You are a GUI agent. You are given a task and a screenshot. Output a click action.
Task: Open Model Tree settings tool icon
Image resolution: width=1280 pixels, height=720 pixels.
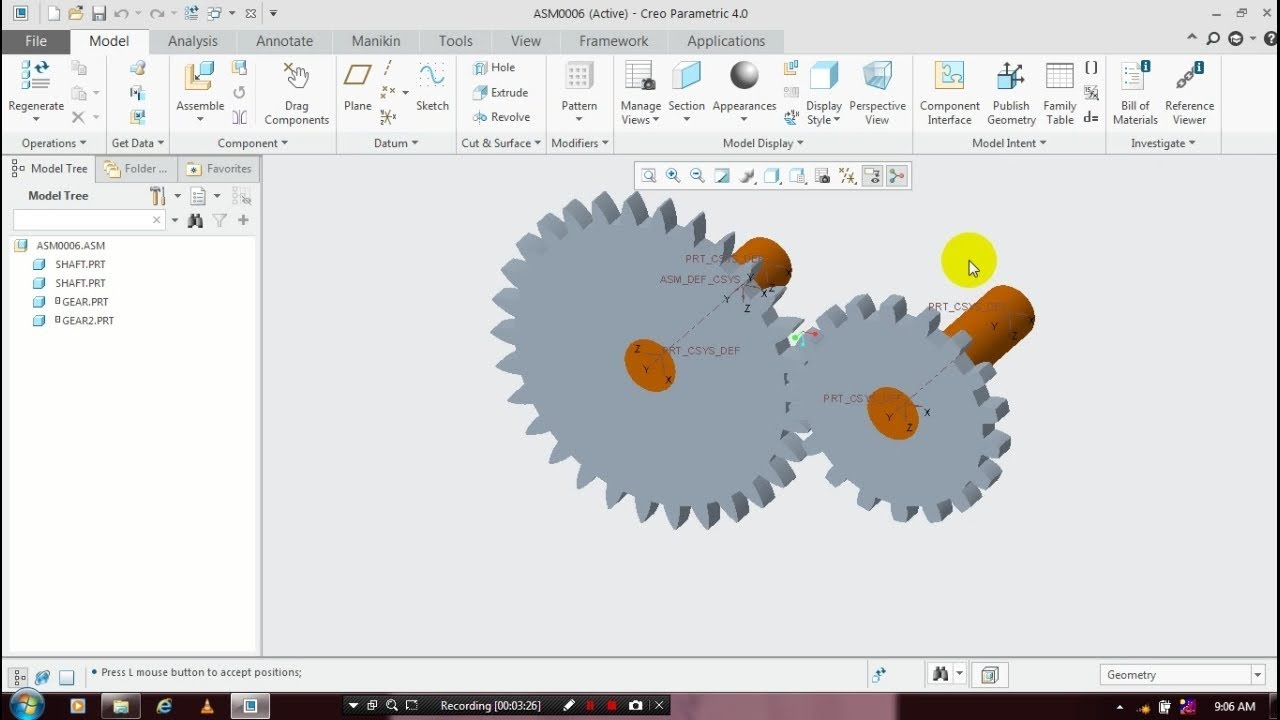coord(157,196)
